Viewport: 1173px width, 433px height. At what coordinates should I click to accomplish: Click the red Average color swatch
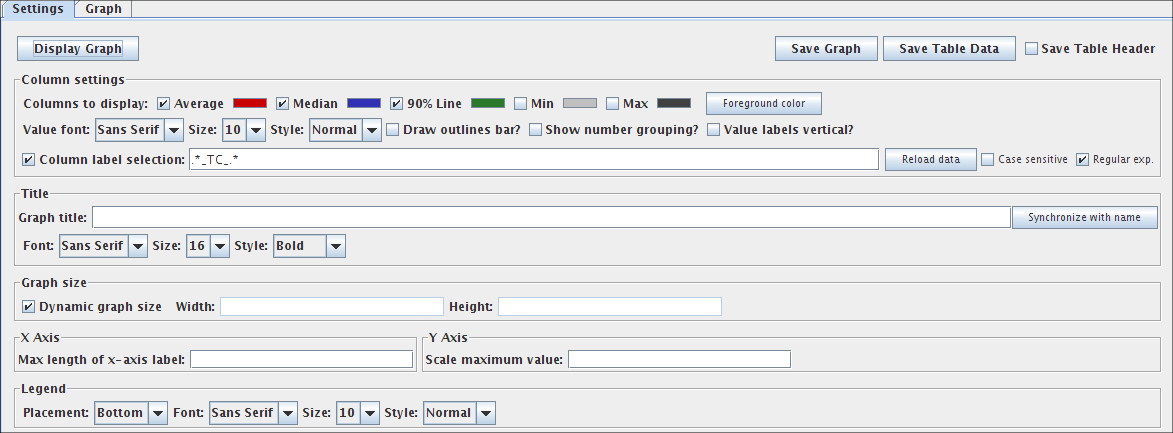coord(250,103)
